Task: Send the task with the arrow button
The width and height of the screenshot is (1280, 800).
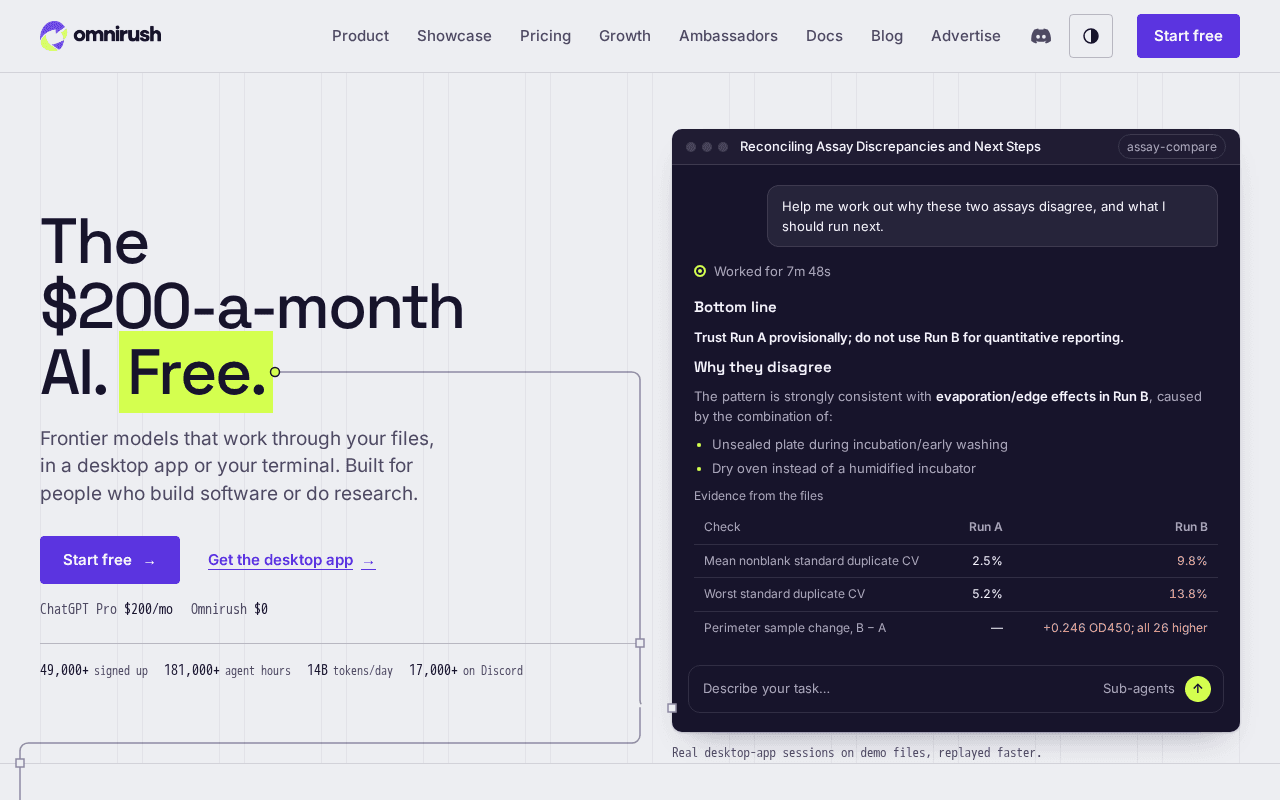Action: (1198, 689)
